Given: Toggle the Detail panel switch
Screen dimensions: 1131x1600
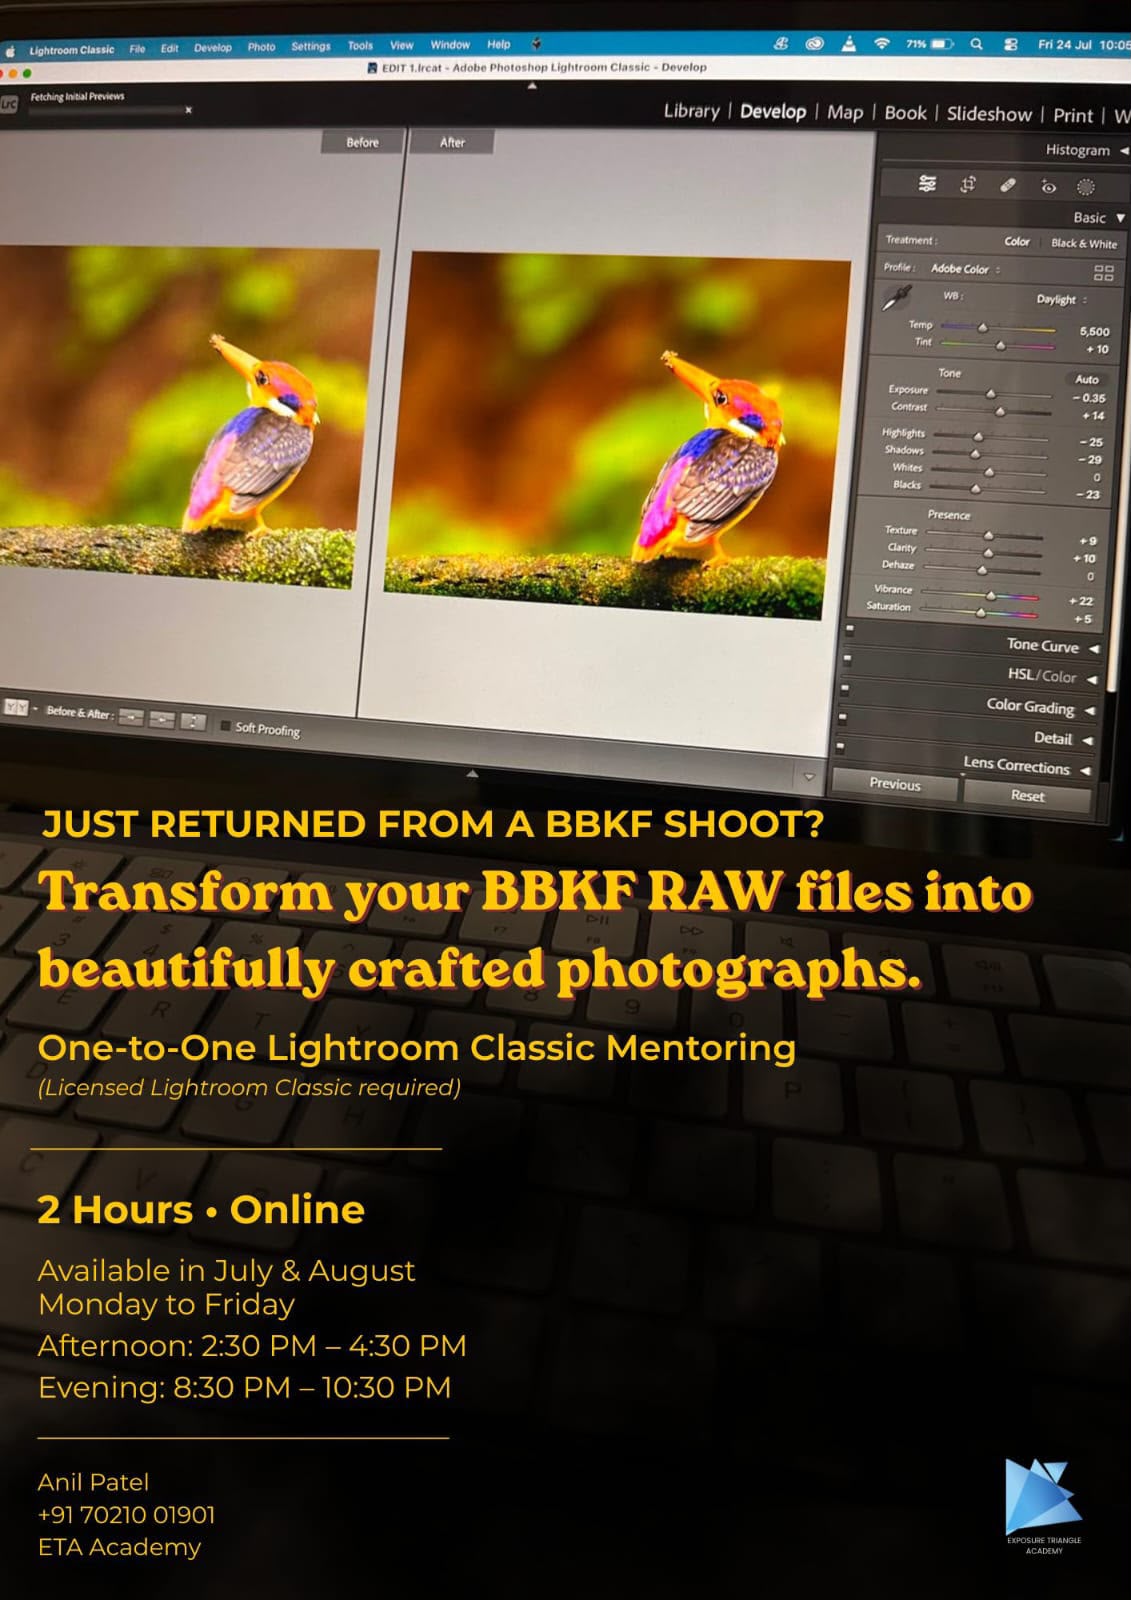Looking at the screenshot, I should tap(841, 717).
